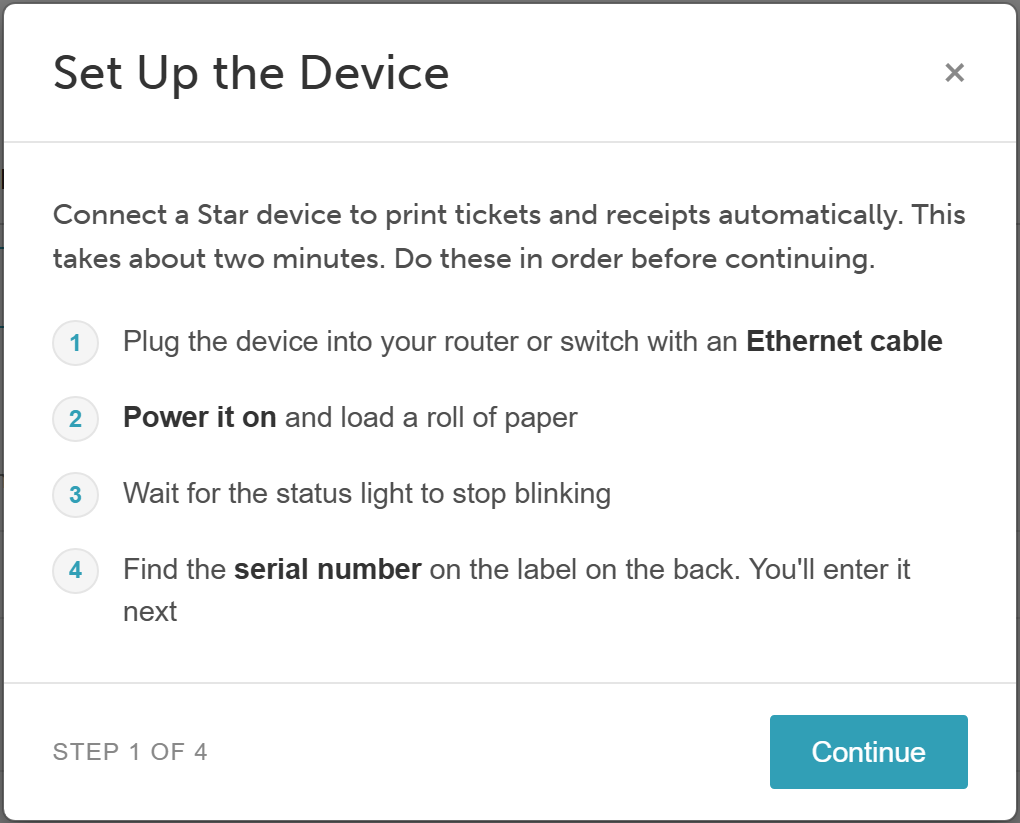The image size is (1020, 823).
Task: Click the 'Set Up the Device' title
Action: (x=251, y=74)
